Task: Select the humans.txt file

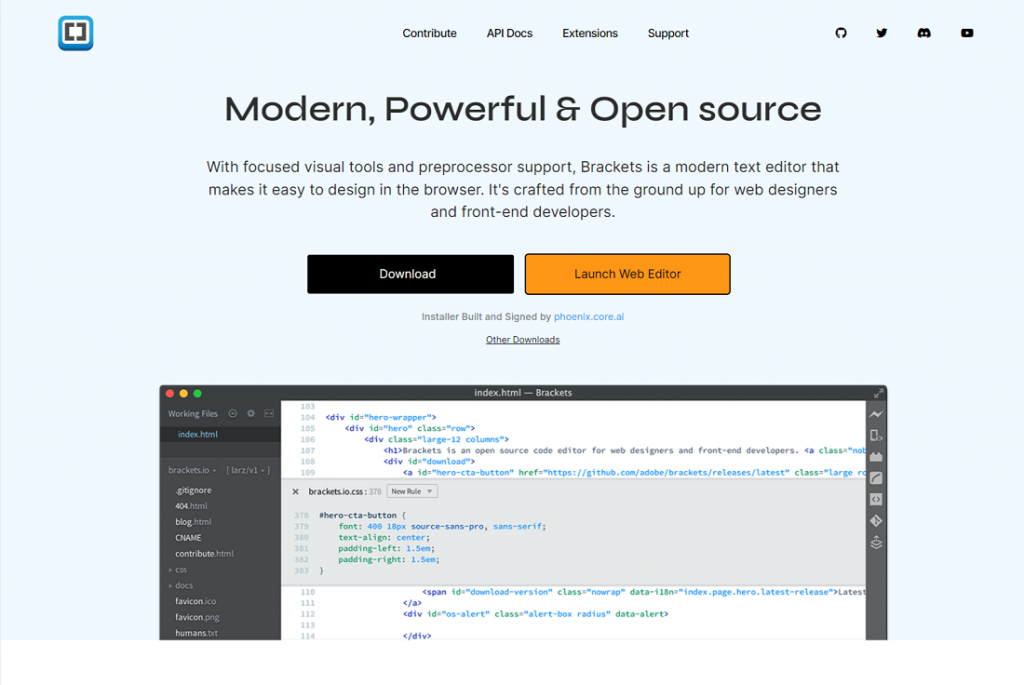Action: [196, 633]
